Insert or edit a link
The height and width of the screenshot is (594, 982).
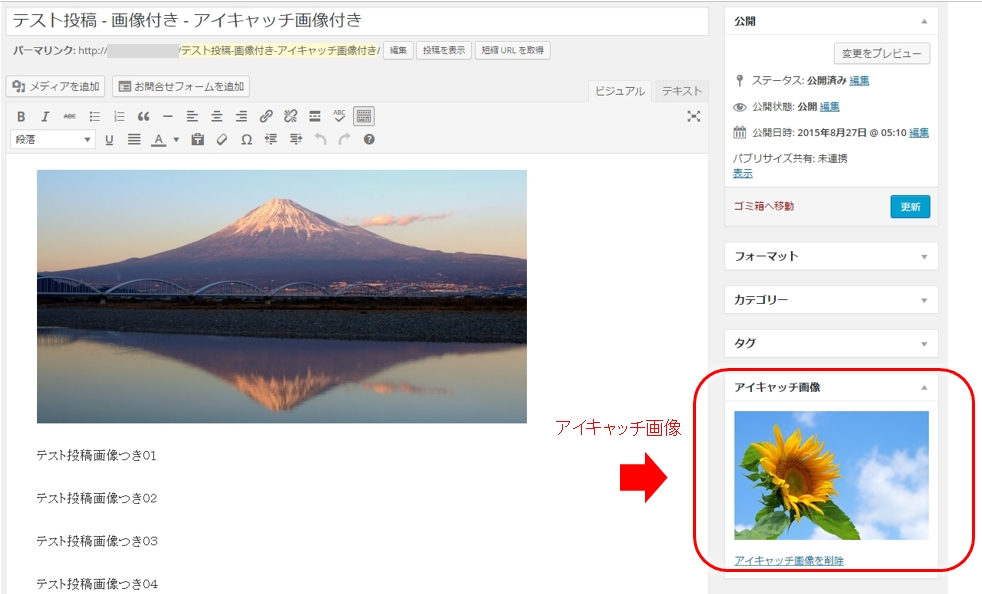266,117
